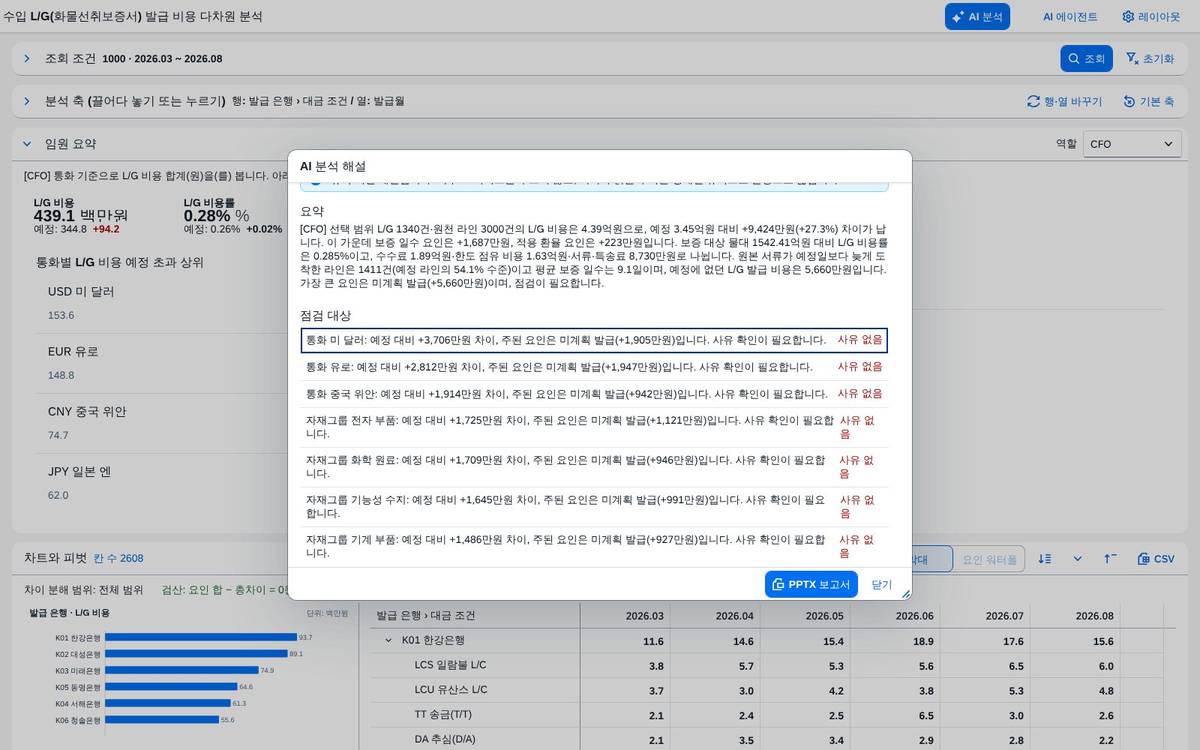Image resolution: width=1200 pixels, height=750 pixels.
Task: Export the table to CSV
Action: (x=1156, y=559)
